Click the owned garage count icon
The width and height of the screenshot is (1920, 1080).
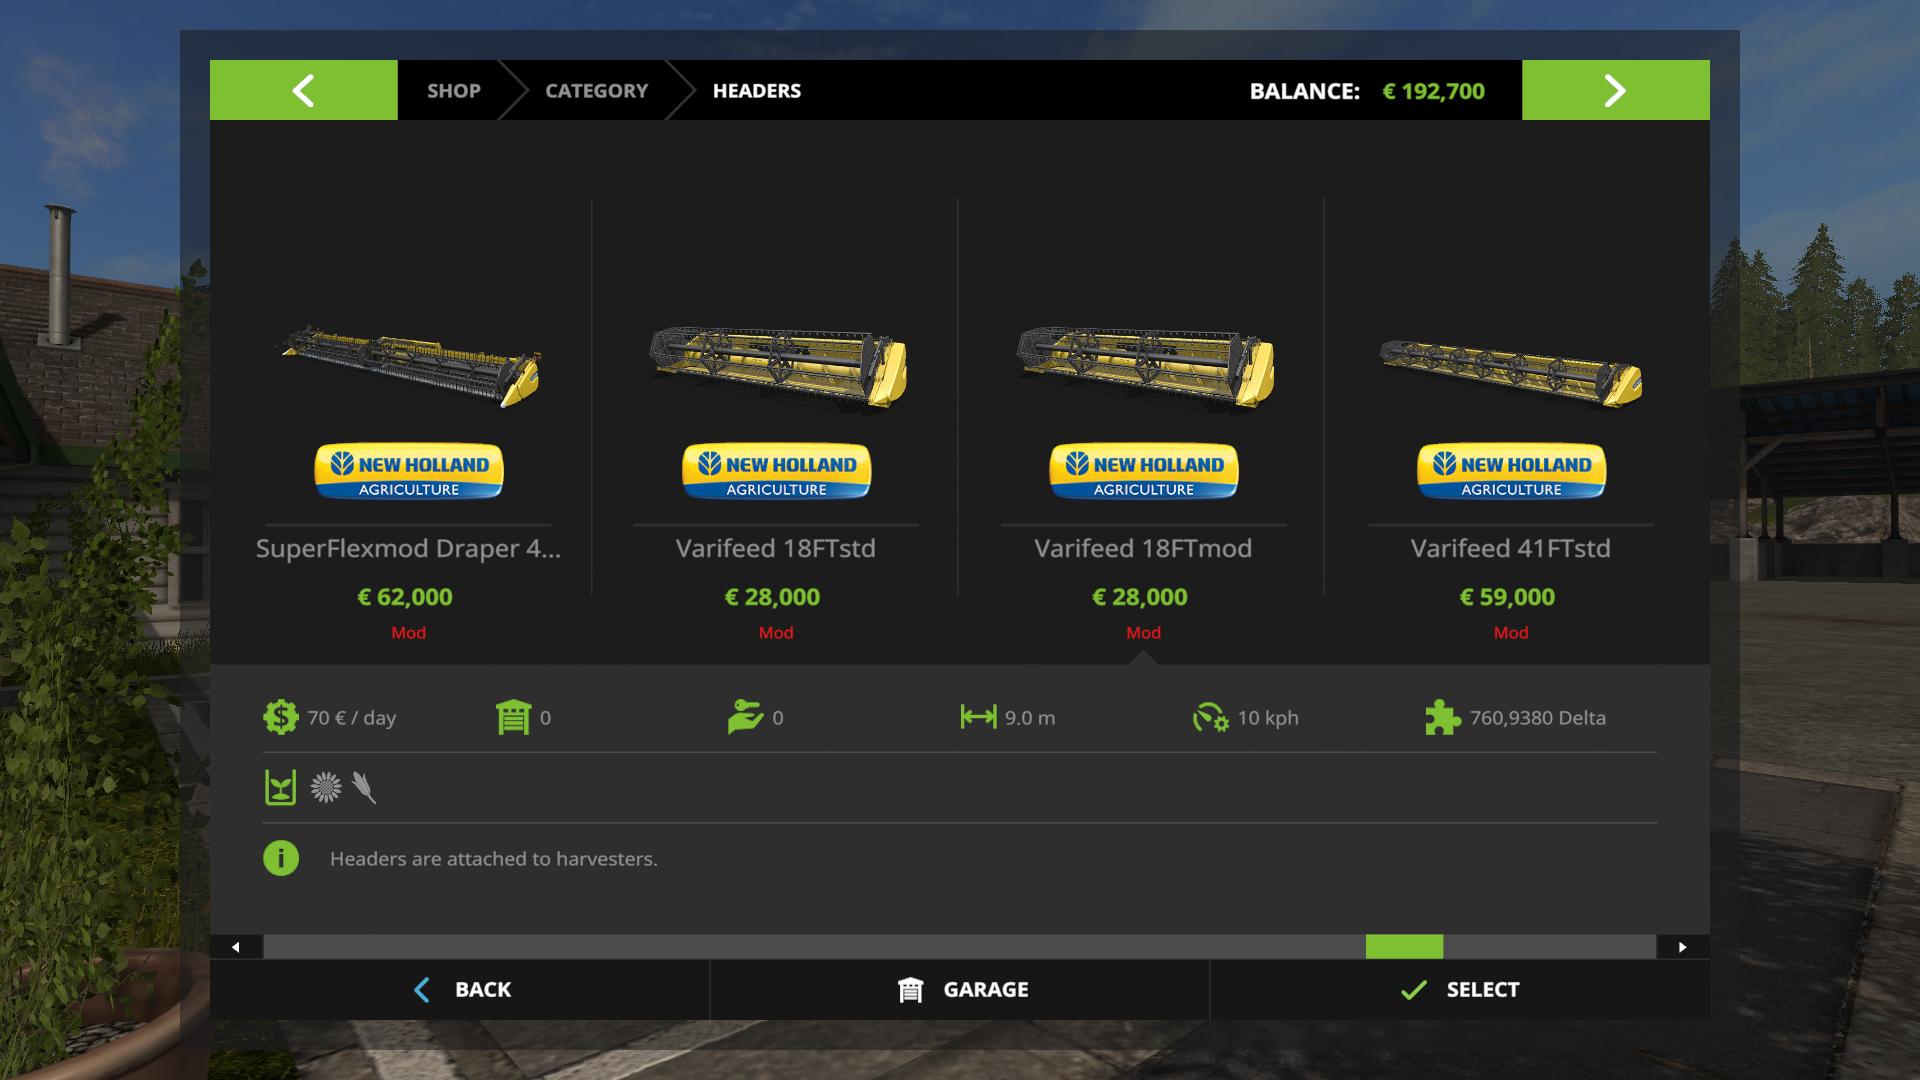tap(513, 717)
